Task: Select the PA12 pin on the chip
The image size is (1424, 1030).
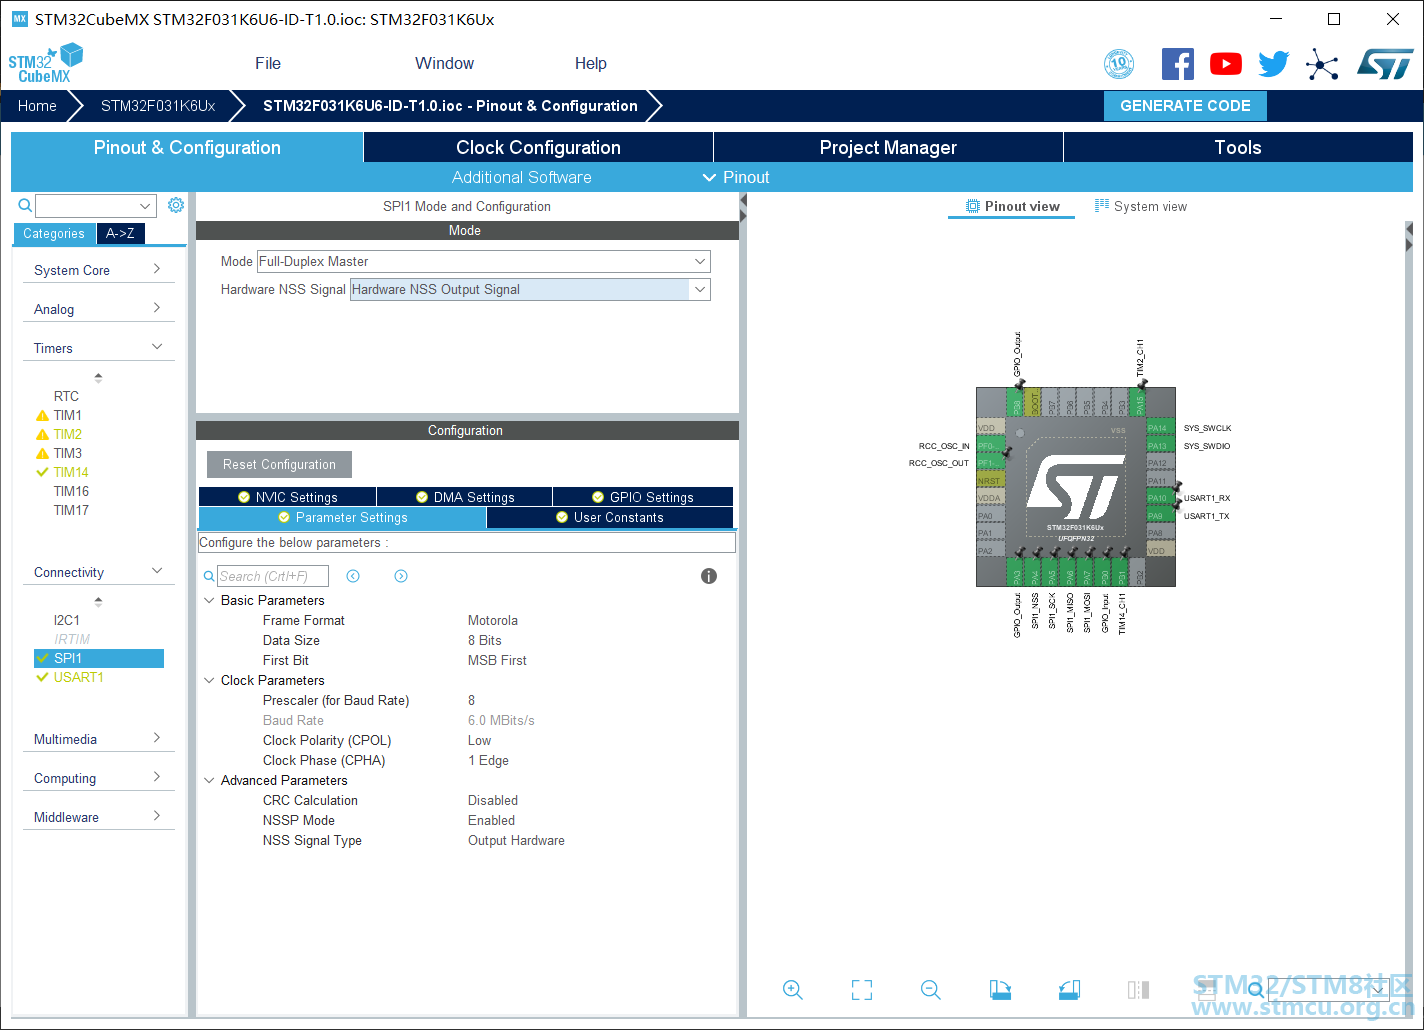Action: tap(1160, 463)
